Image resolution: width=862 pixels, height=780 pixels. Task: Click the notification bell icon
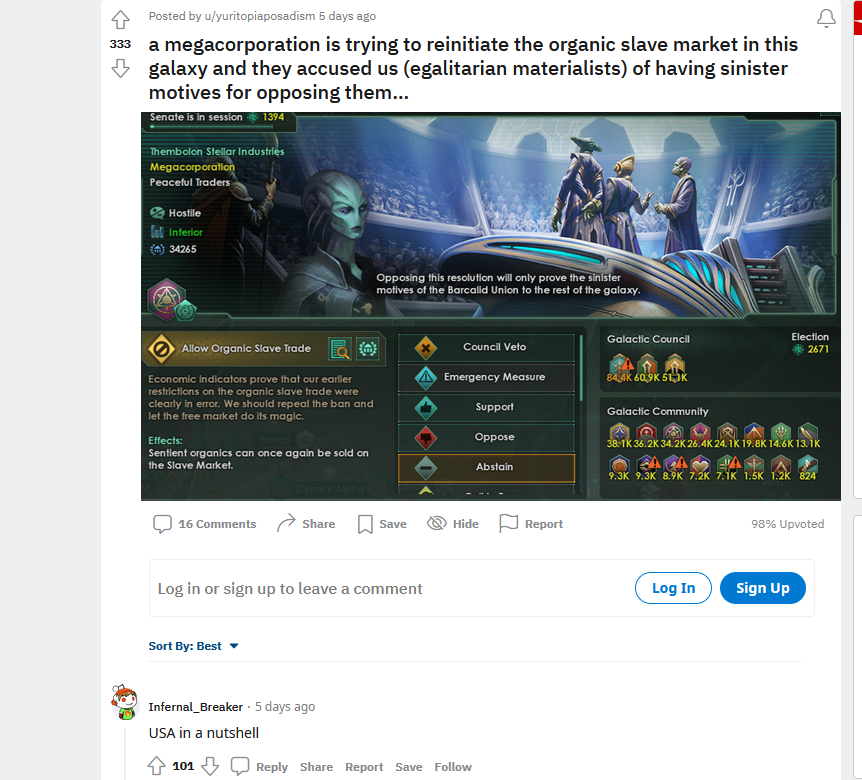pyautogui.click(x=826, y=18)
